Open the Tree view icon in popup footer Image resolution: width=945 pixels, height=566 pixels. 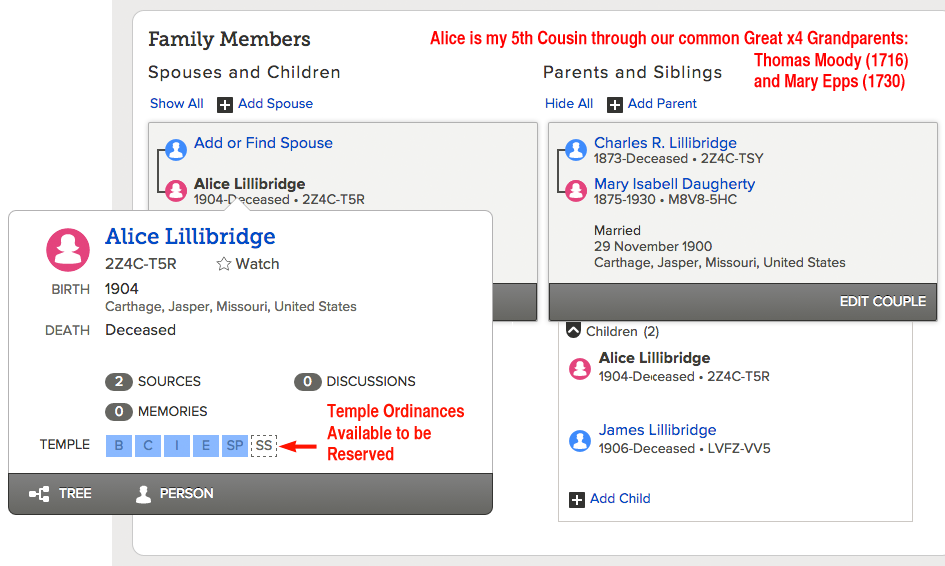(x=39, y=494)
